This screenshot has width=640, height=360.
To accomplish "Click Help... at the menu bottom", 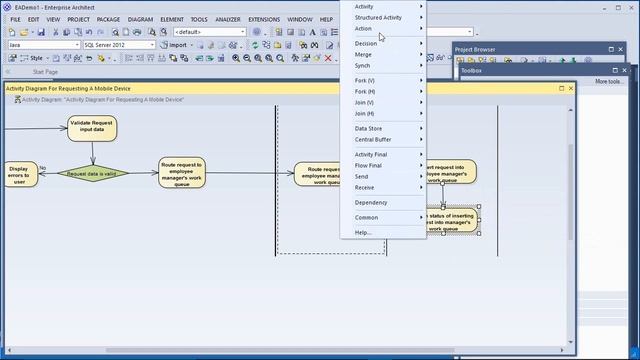I will click(x=383, y=232).
